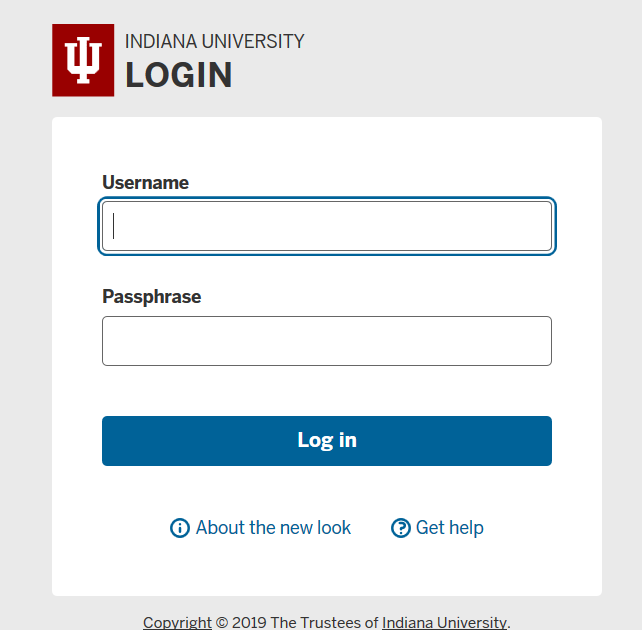Focus the Passphrase text field
The image size is (642, 630).
(326, 341)
